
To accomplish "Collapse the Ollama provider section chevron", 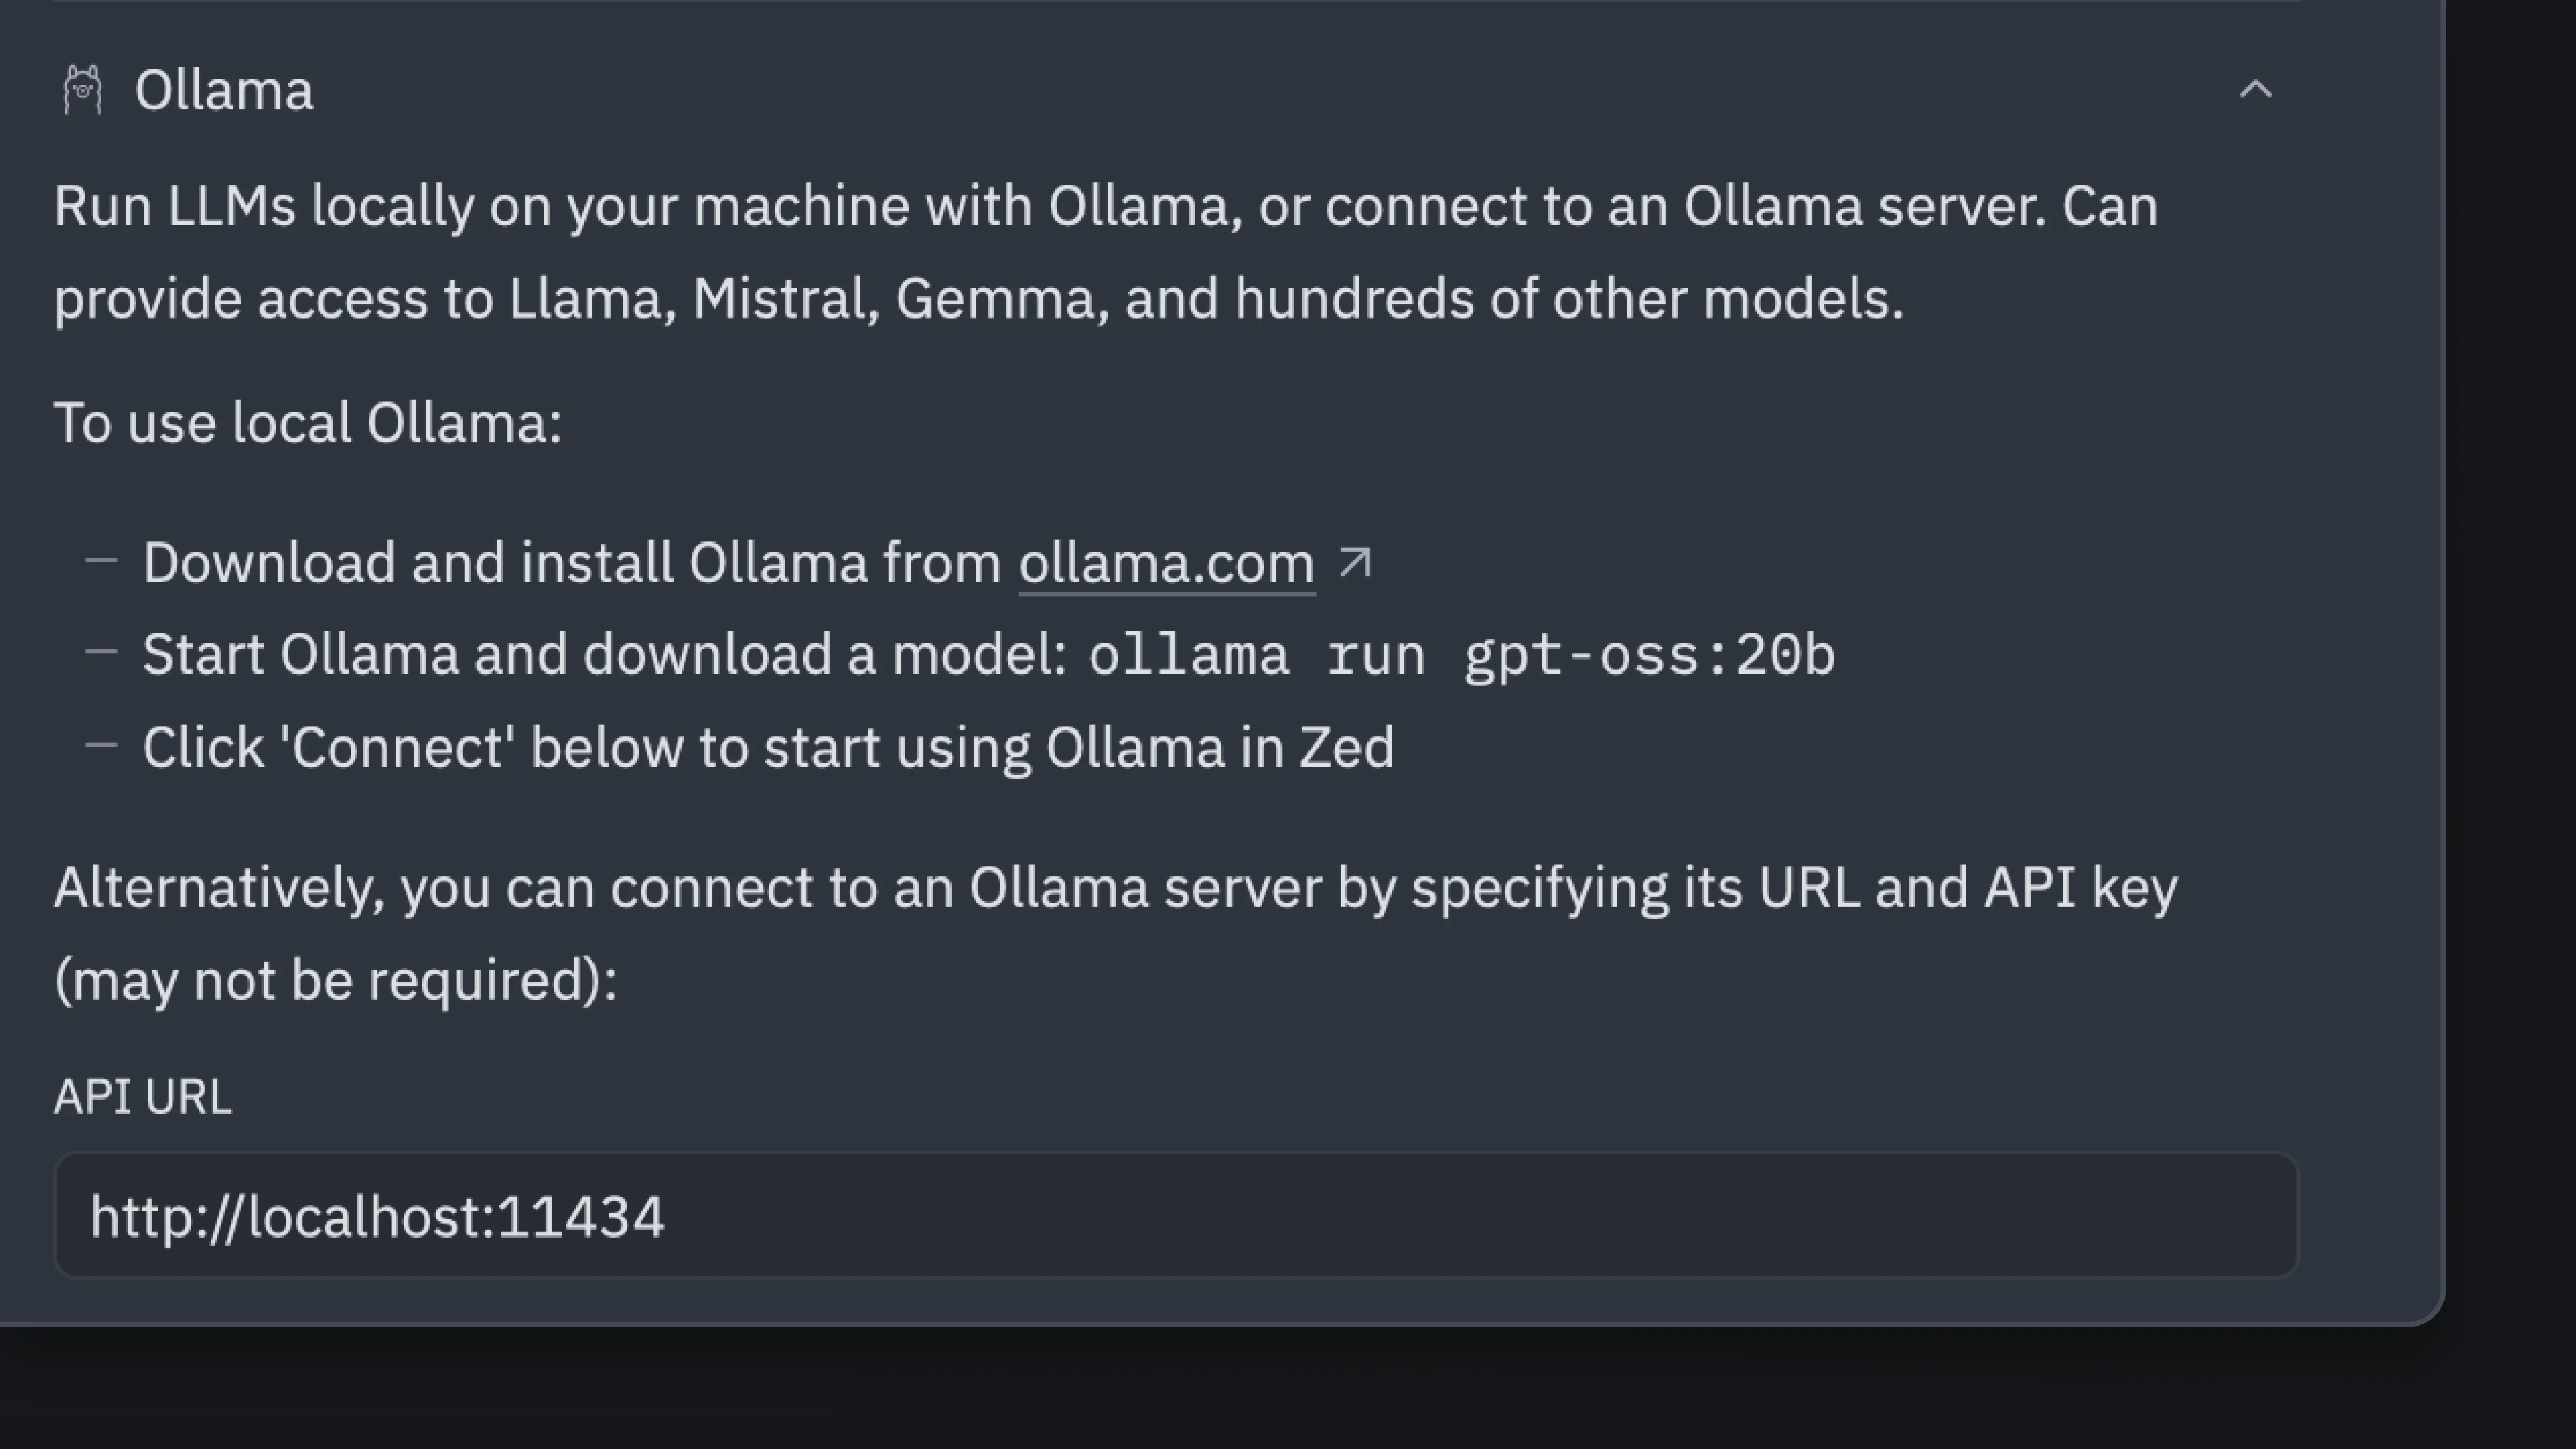I will click(x=2255, y=90).
